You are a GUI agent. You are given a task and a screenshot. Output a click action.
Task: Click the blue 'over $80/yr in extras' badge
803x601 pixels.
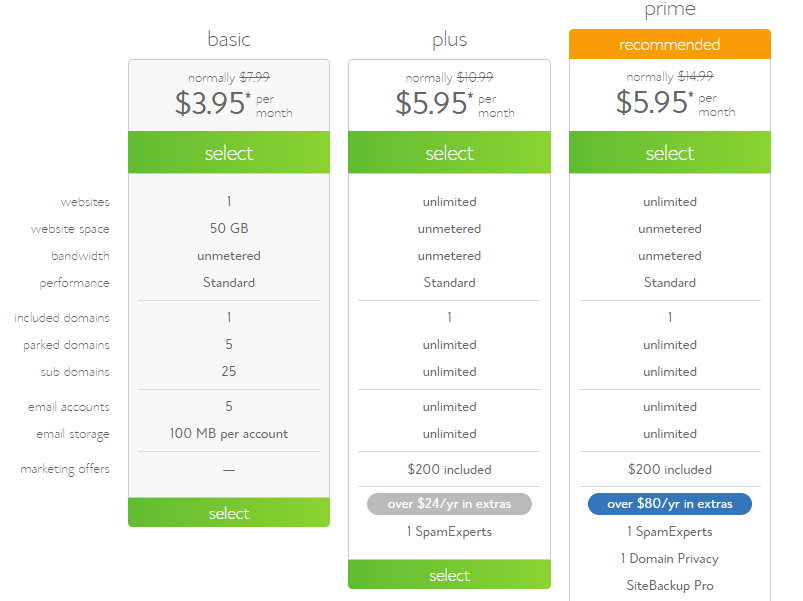click(670, 504)
